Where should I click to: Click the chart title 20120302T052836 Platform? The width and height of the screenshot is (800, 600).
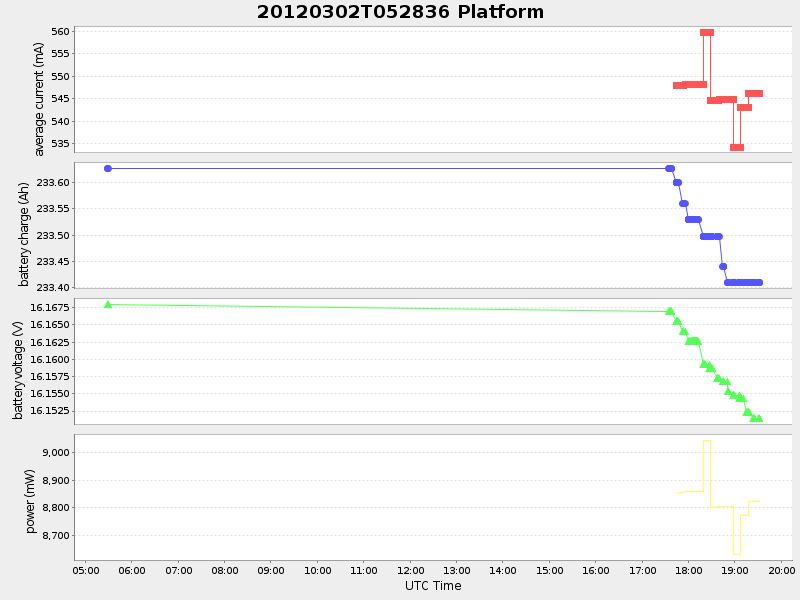click(x=398, y=12)
